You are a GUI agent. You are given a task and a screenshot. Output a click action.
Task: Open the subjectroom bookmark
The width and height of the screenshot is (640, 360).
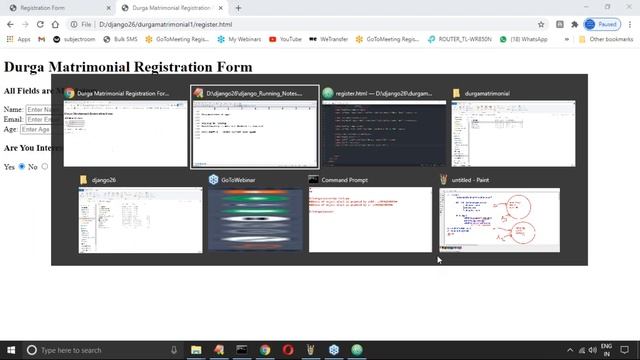pyautogui.click(x=74, y=39)
